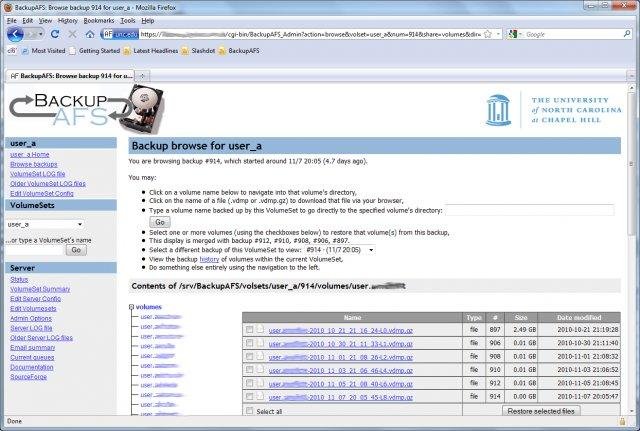
Task: Open the Server Status link
Action: coord(19,280)
